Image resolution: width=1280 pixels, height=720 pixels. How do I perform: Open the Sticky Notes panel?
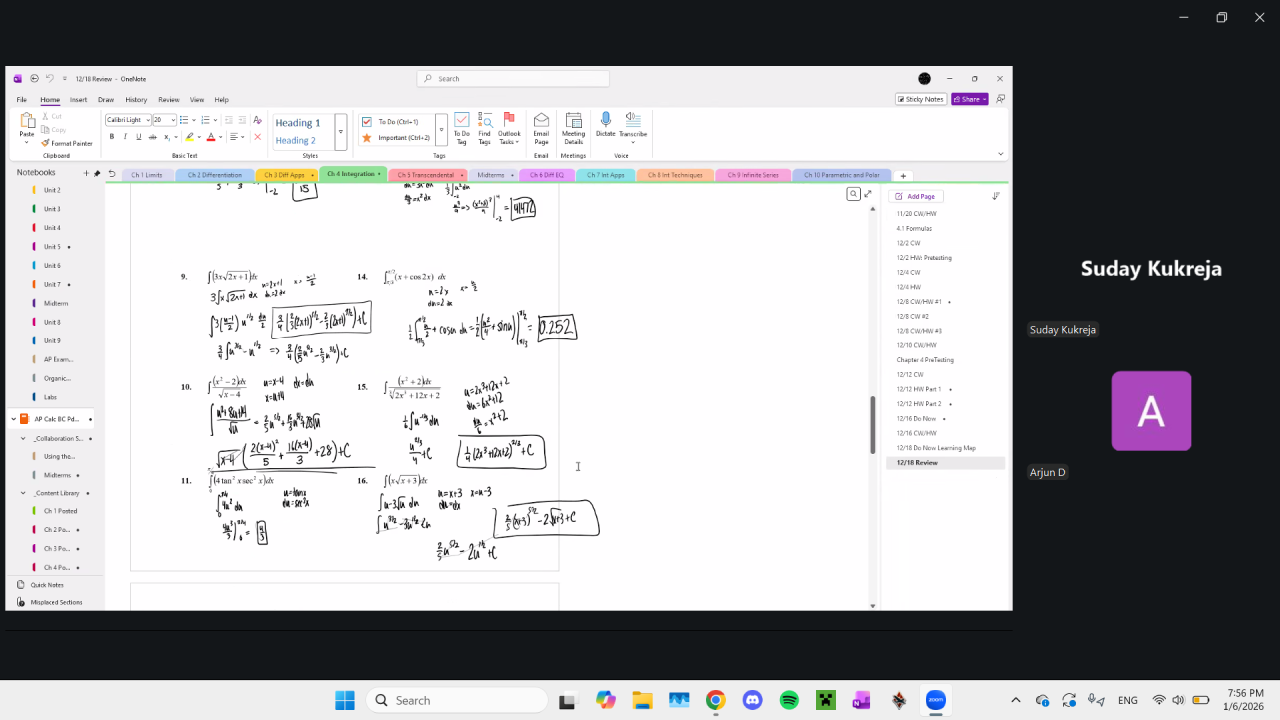click(920, 99)
